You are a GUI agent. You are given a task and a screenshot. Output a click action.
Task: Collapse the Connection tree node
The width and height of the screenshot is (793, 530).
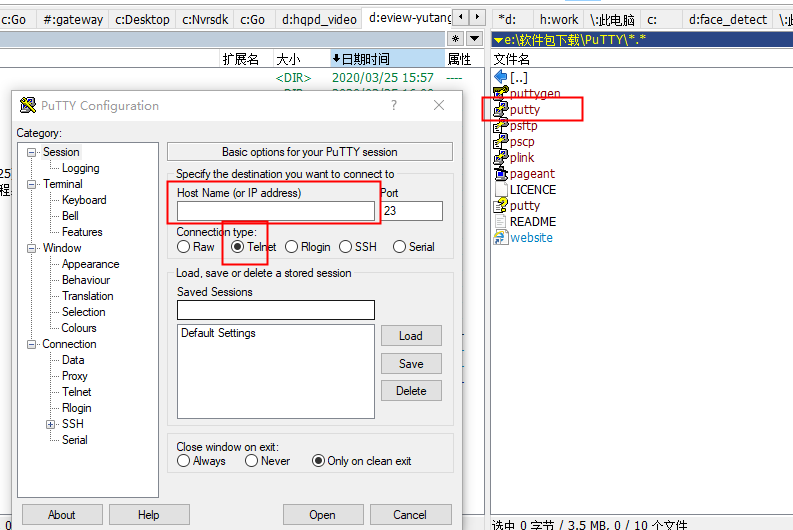31,344
